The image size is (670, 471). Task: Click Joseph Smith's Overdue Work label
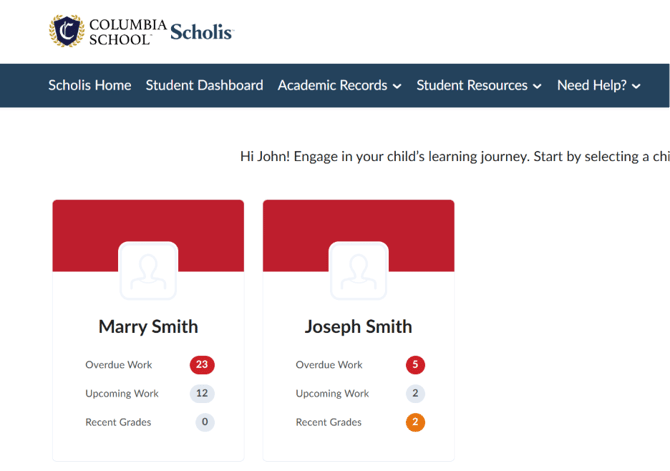(x=329, y=365)
